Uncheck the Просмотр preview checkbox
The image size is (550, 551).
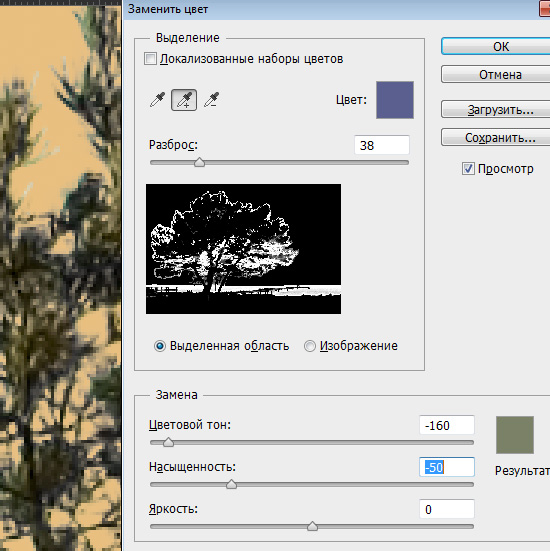pos(468,169)
